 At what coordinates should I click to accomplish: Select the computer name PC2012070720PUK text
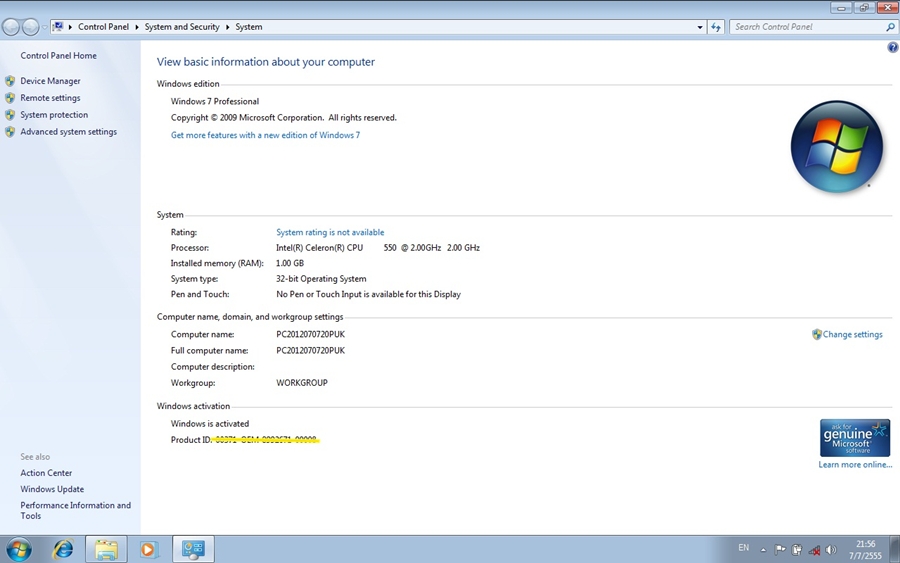coord(311,334)
